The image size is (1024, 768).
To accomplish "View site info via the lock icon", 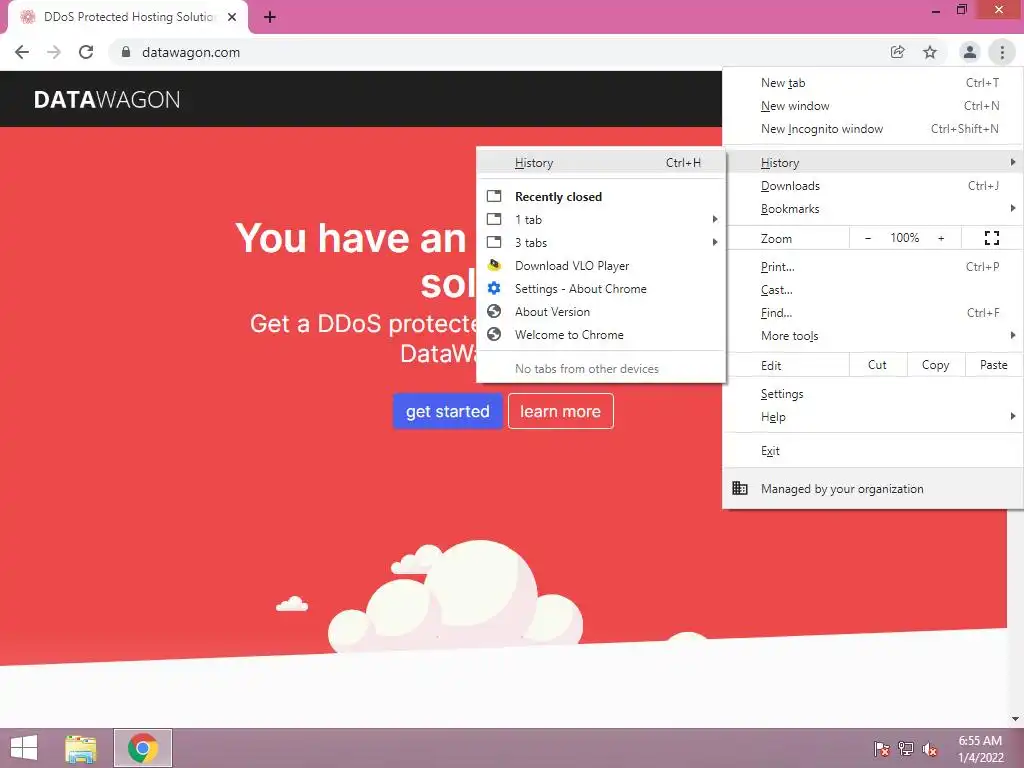I will [x=126, y=52].
